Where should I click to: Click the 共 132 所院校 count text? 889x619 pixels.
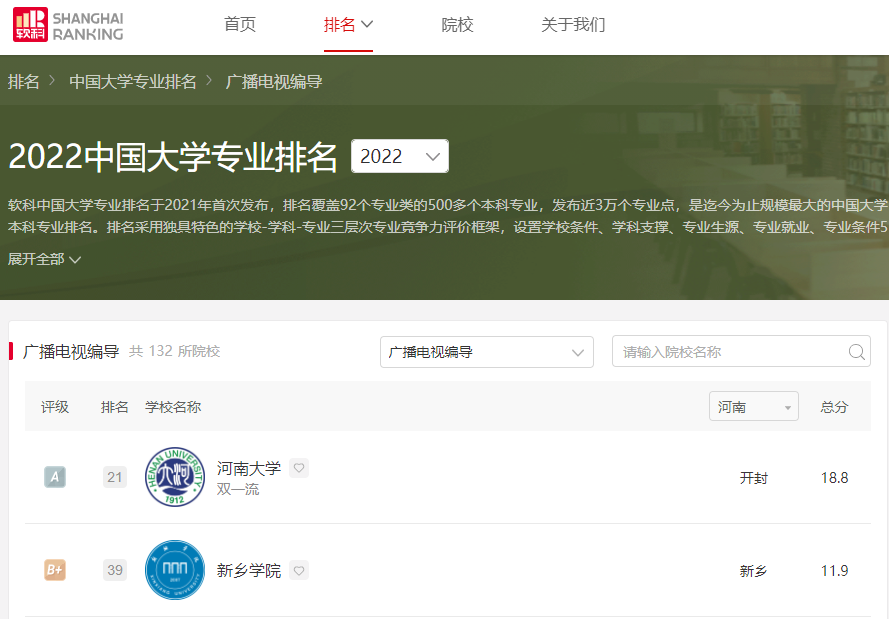175,351
